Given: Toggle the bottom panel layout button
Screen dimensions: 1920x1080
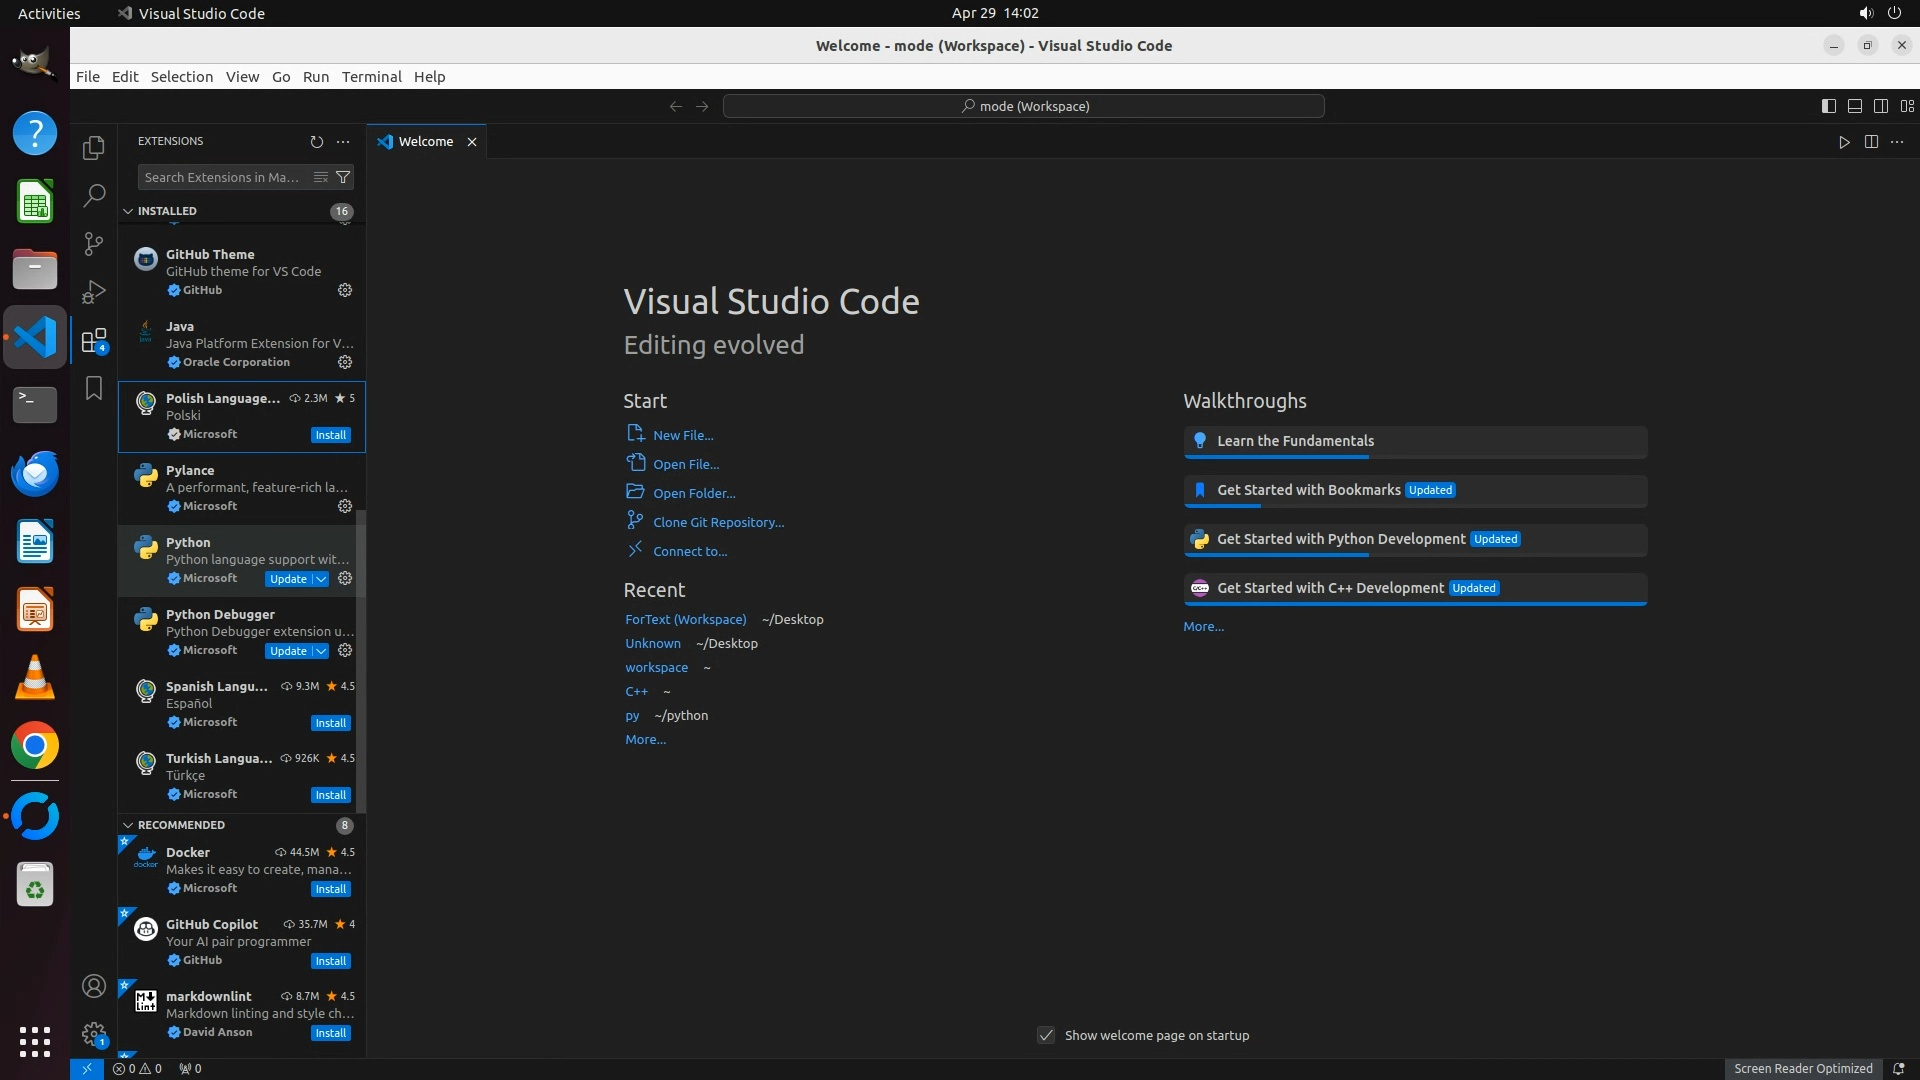Looking at the screenshot, I should click(x=1854, y=106).
